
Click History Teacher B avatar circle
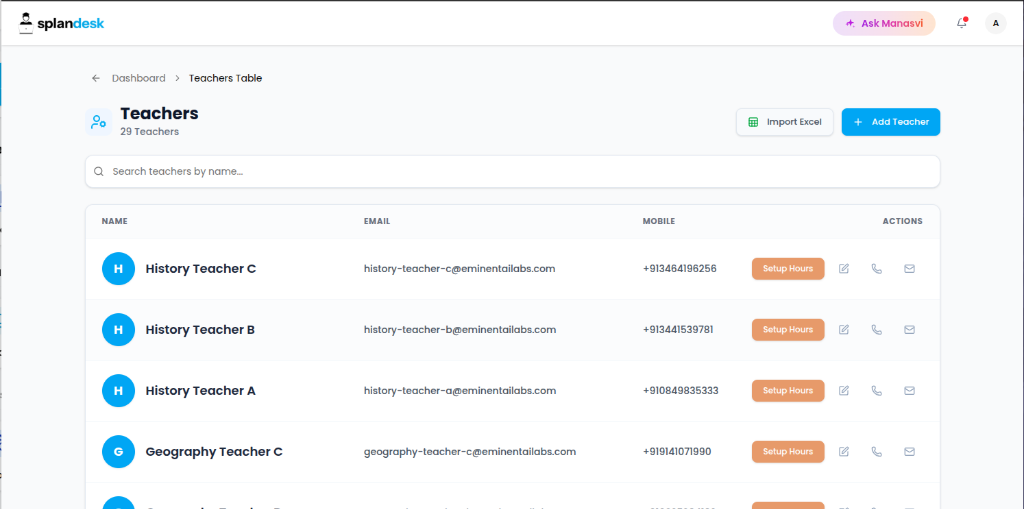click(x=118, y=330)
